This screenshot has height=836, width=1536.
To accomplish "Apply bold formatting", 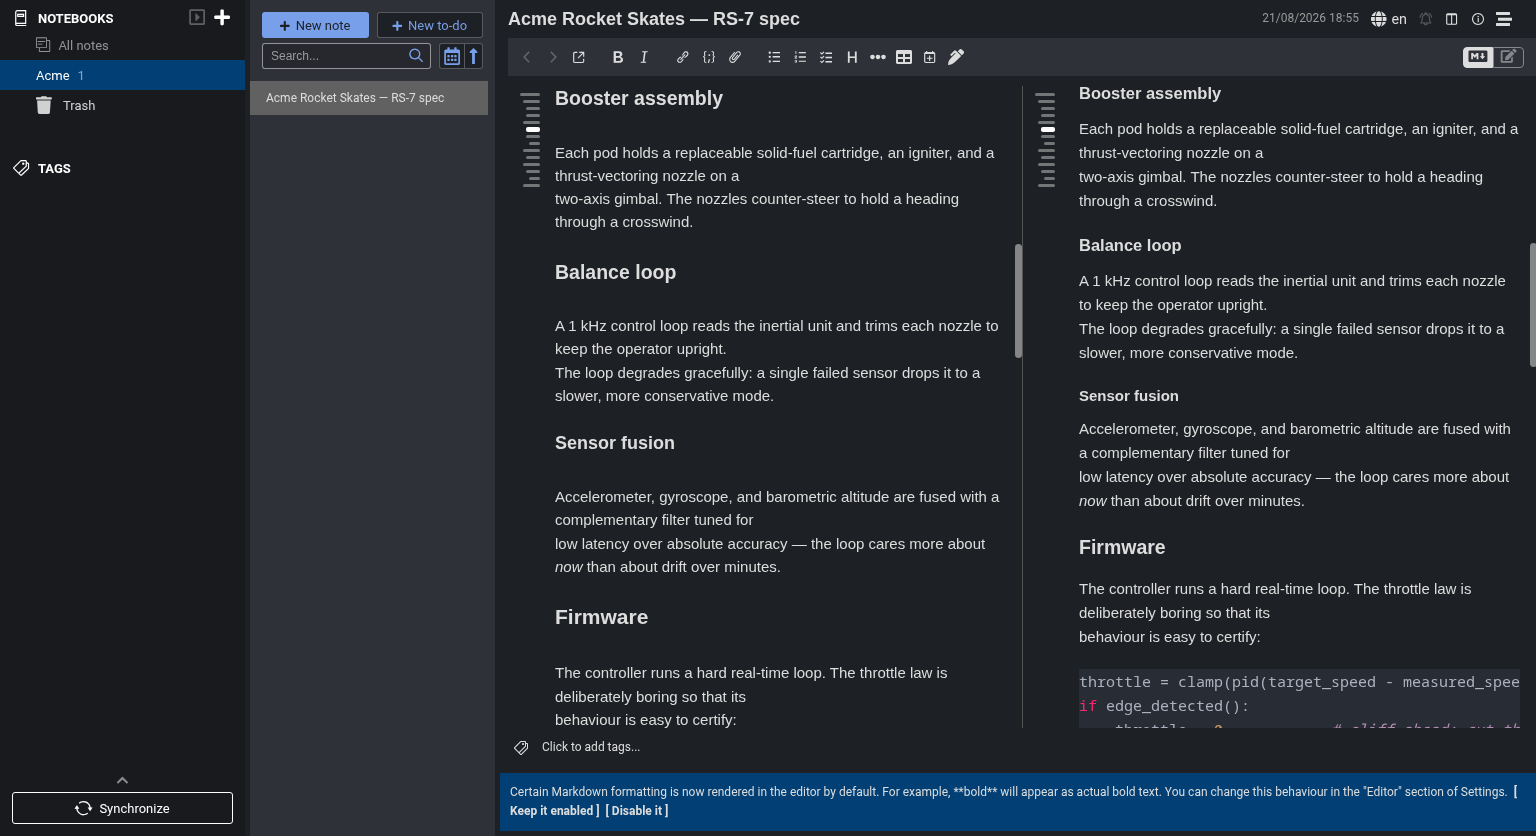I will tap(618, 57).
